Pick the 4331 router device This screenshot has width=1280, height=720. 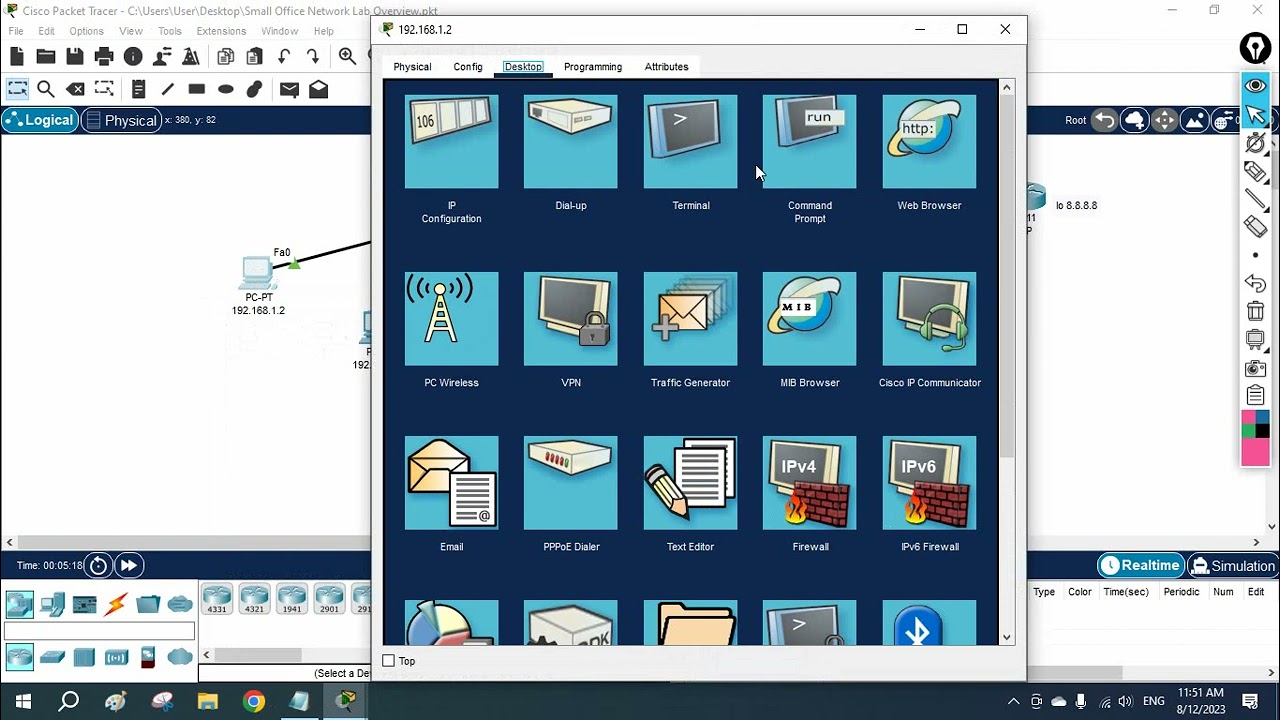click(216, 599)
